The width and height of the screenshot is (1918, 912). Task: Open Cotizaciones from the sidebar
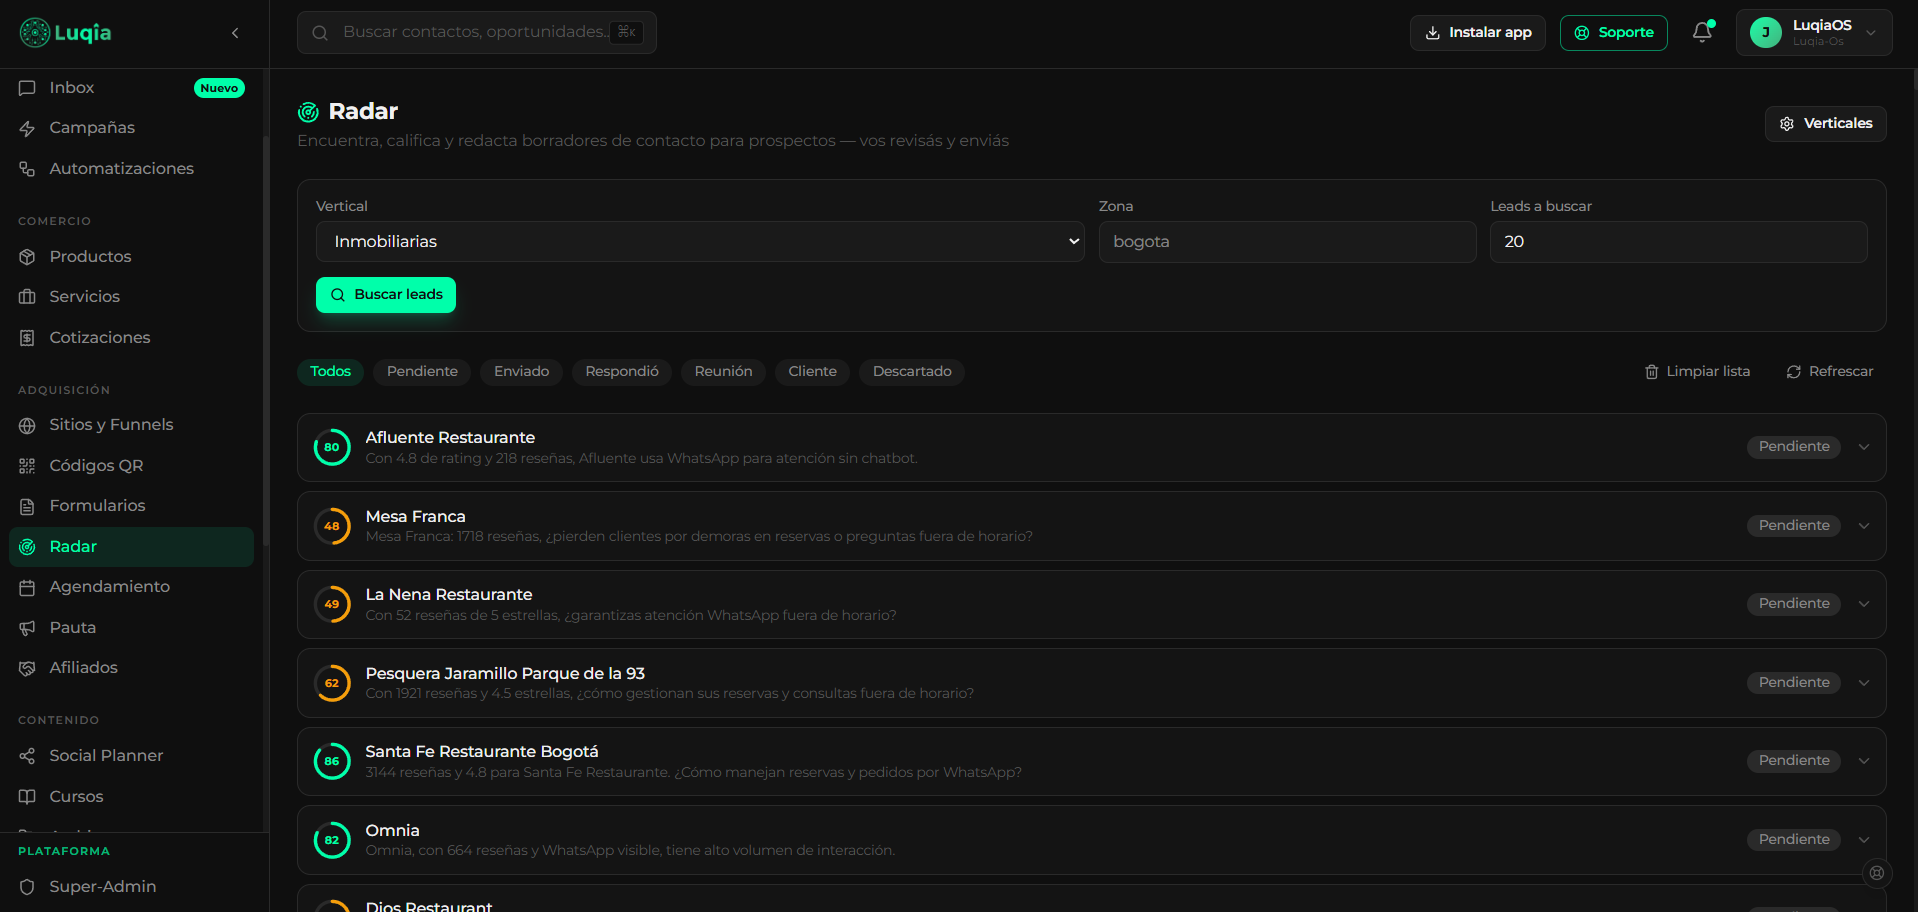coord(131,338)
